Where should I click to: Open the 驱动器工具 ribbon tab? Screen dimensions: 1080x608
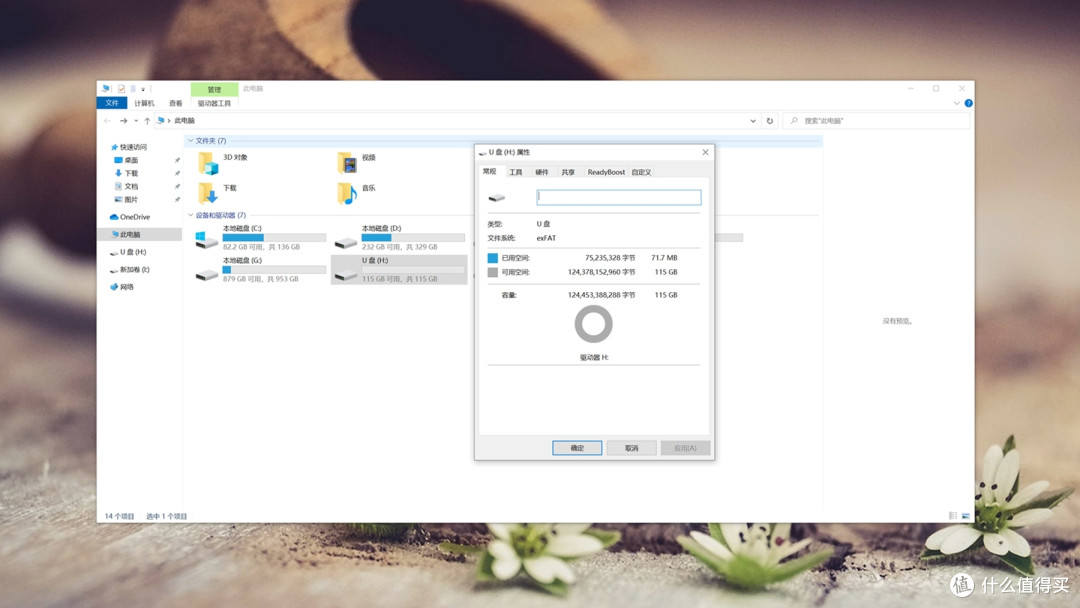214,103
